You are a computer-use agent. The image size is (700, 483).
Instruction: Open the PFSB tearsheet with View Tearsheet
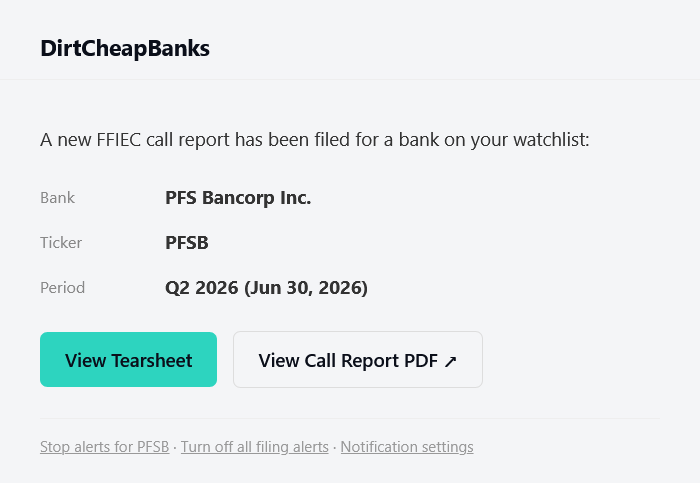click(x=129, y=359)
